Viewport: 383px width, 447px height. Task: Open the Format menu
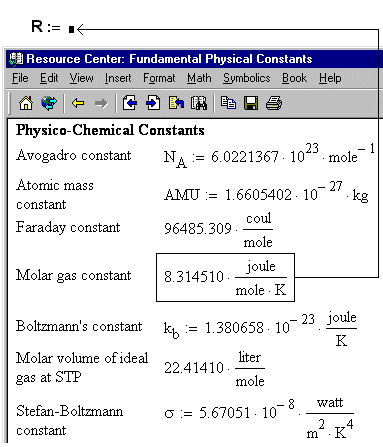[x=159, y=78]
